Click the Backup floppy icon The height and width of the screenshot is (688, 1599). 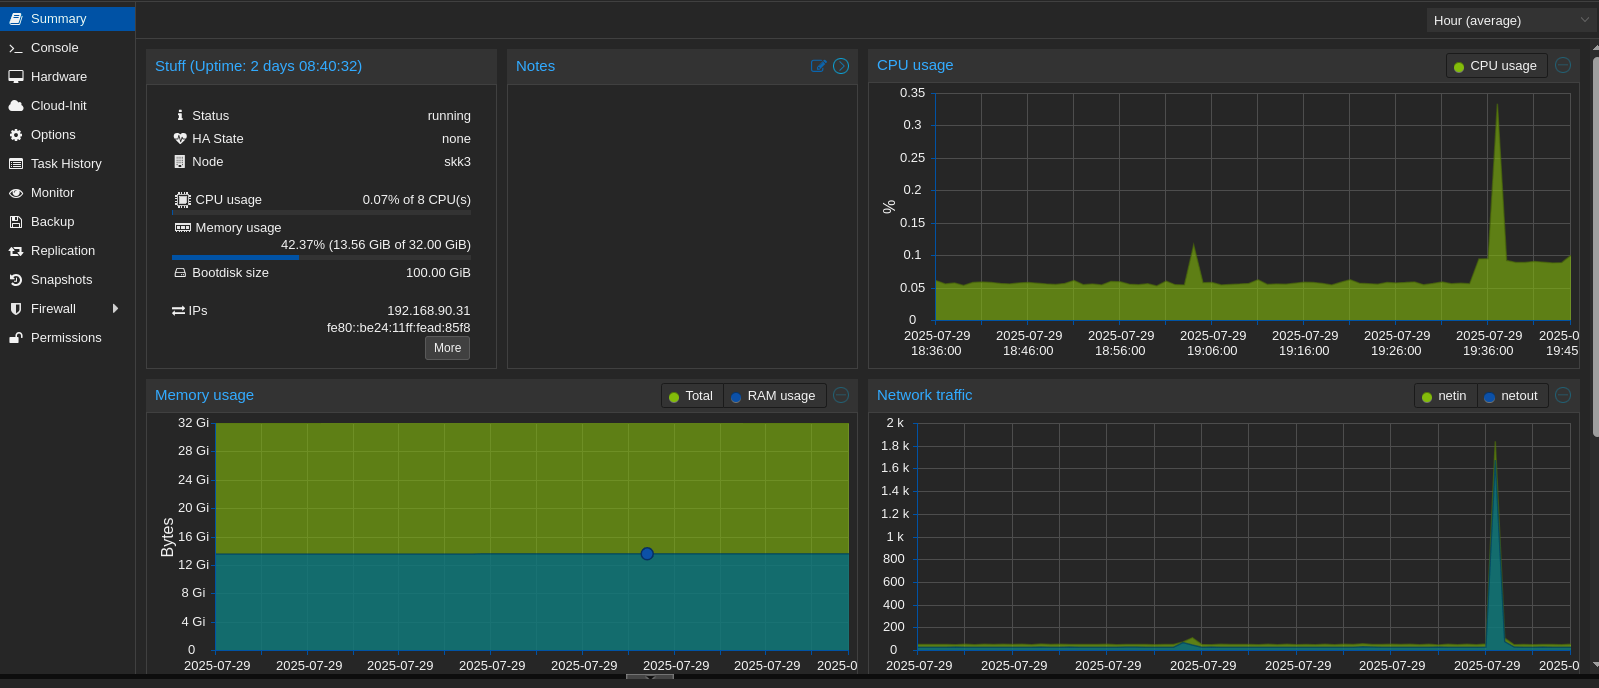[16, 222]
